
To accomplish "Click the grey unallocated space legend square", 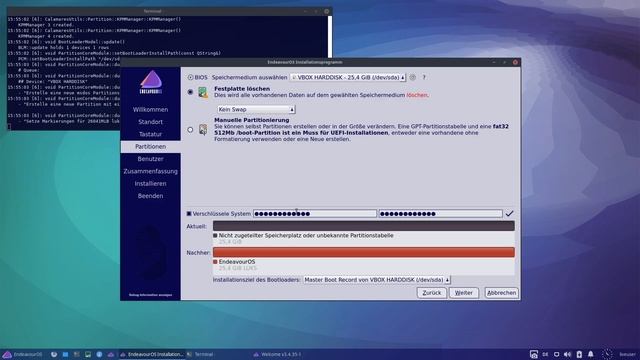I will click(x=215, y=236).
